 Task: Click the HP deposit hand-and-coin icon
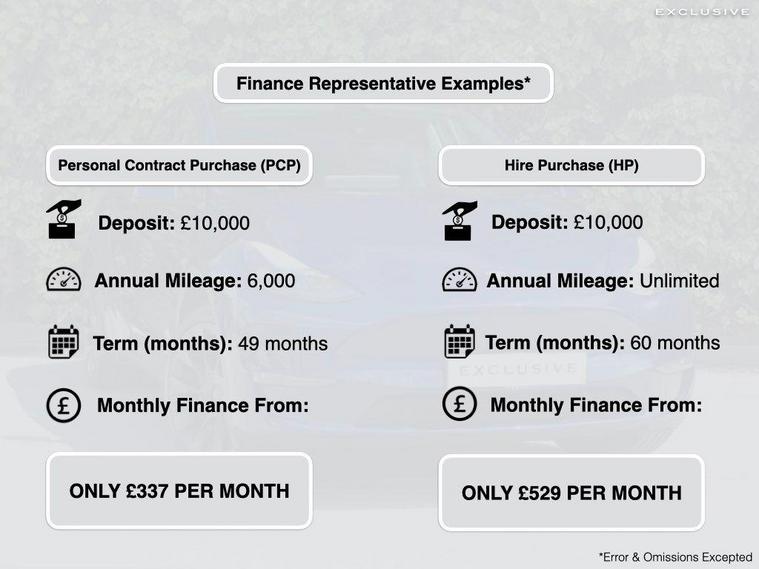(x=459, y=221)
